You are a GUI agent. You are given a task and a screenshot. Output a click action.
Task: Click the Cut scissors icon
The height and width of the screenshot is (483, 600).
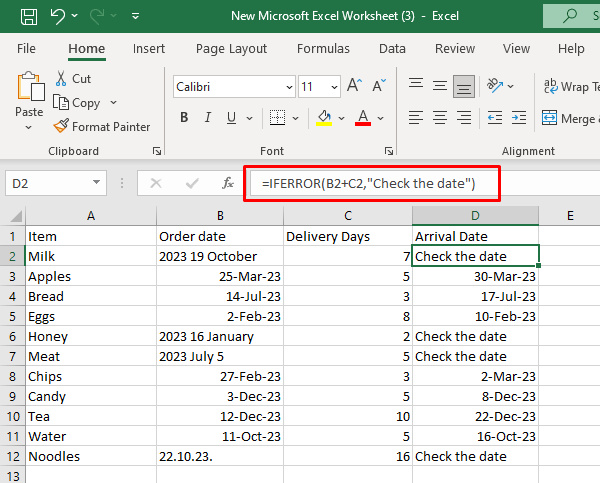pos(61,78)
